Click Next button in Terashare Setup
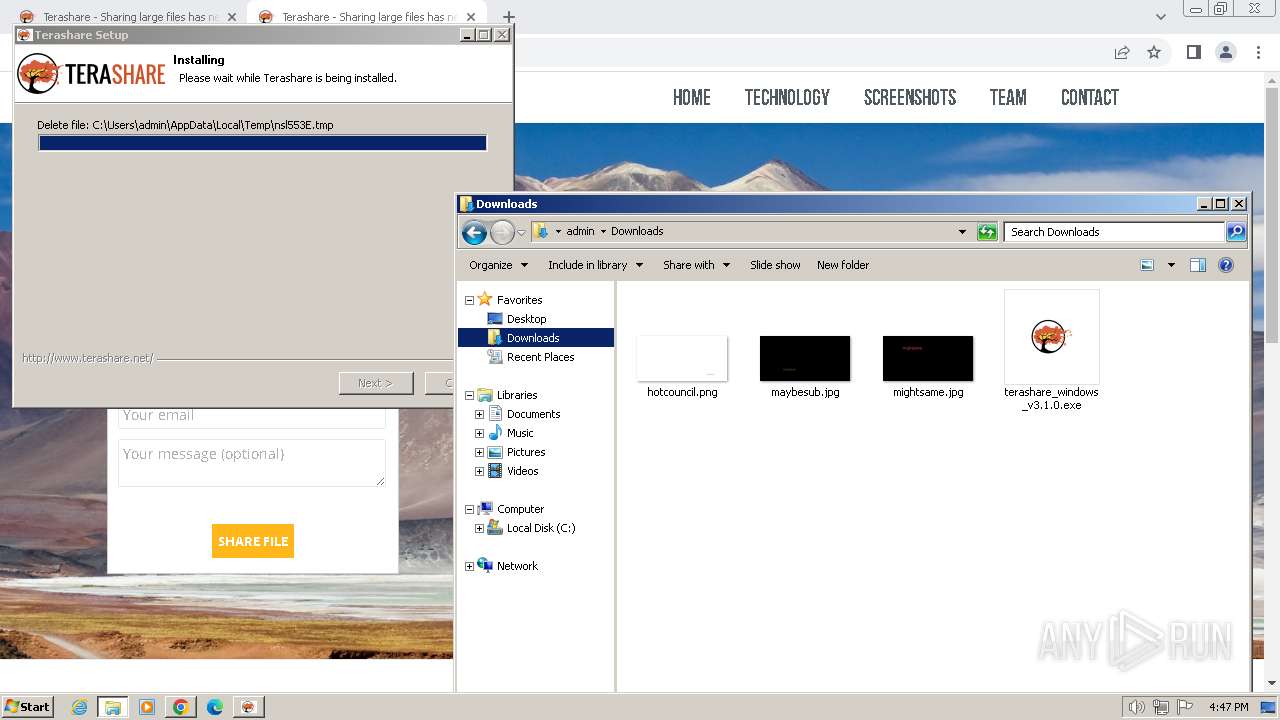Screen dimensions: 1280x720 point(376,383)
